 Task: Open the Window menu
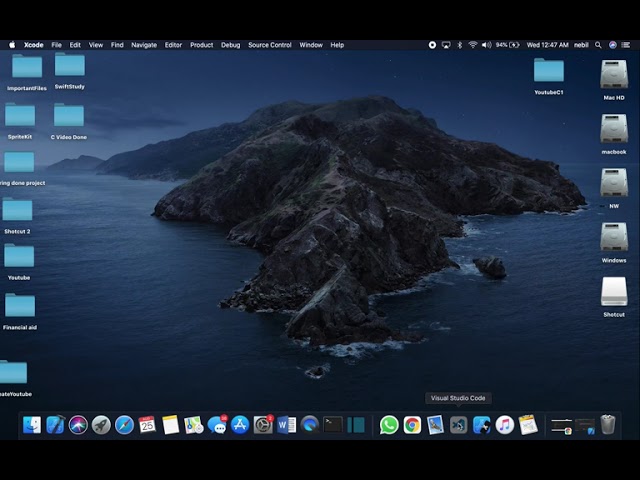click(311, 45)
